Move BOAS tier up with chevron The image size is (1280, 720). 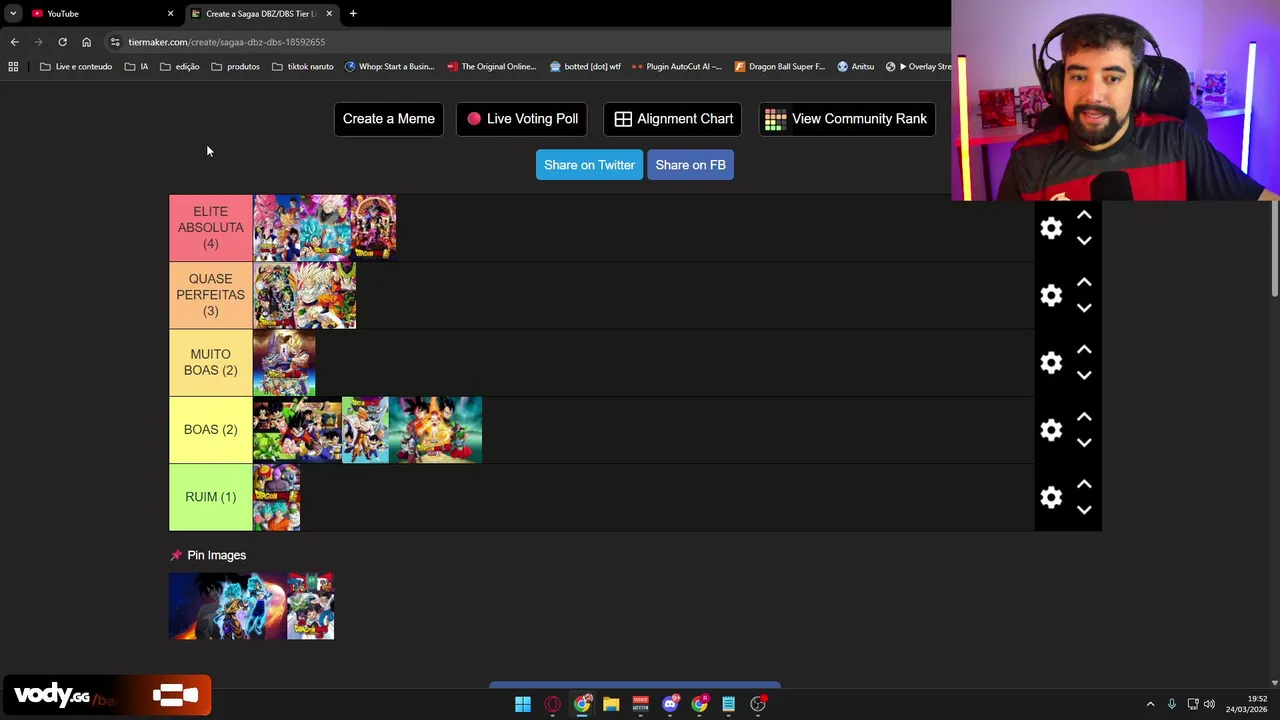[1084, 417]
